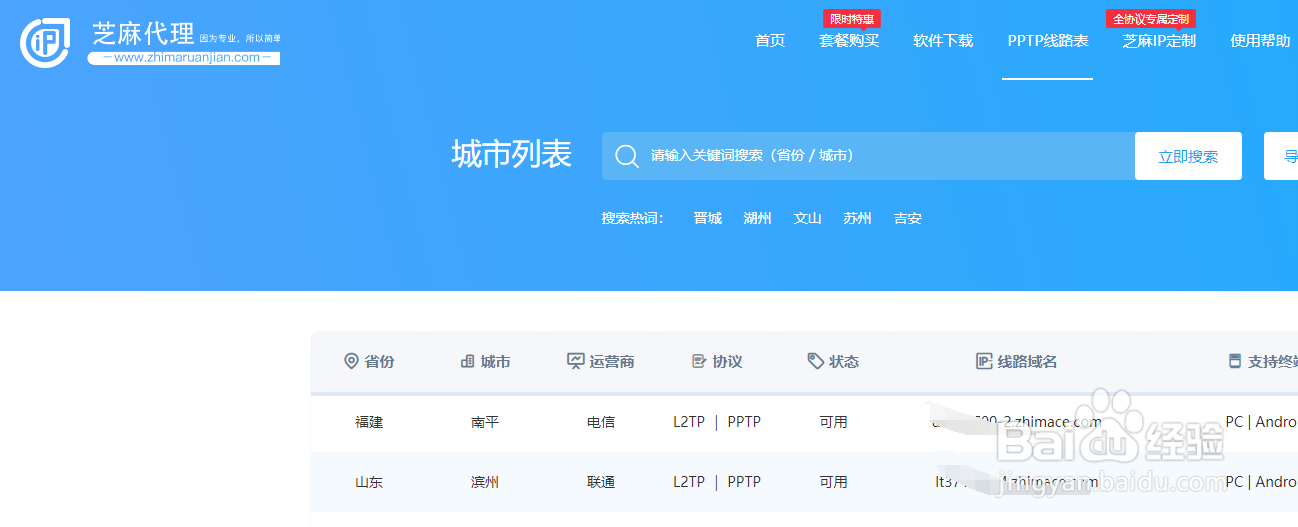The image size is (1298, 527).
Task: Click the 芝麻代理 brand title
Action: 143,33
